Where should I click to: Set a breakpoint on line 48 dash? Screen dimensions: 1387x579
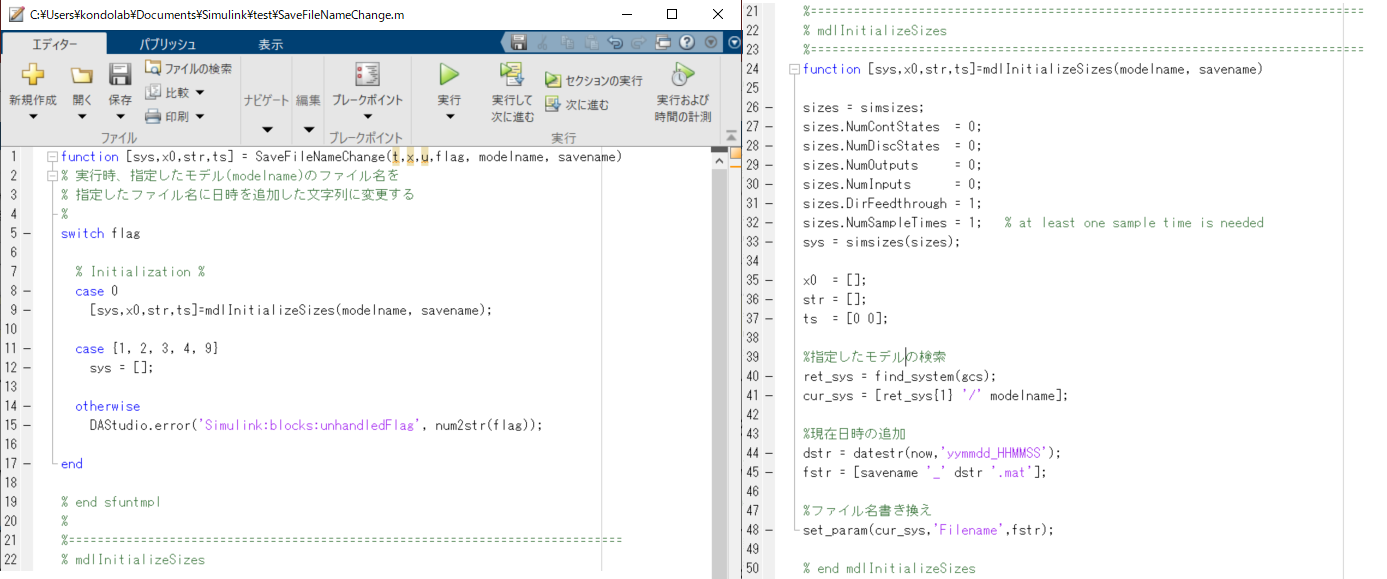click(768, 530)
